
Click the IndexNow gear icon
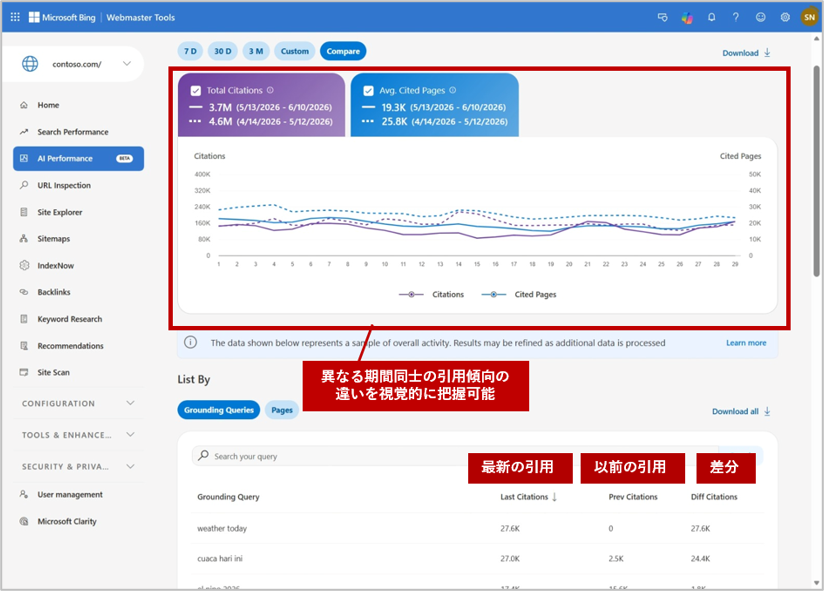click(x=24, y=265)
